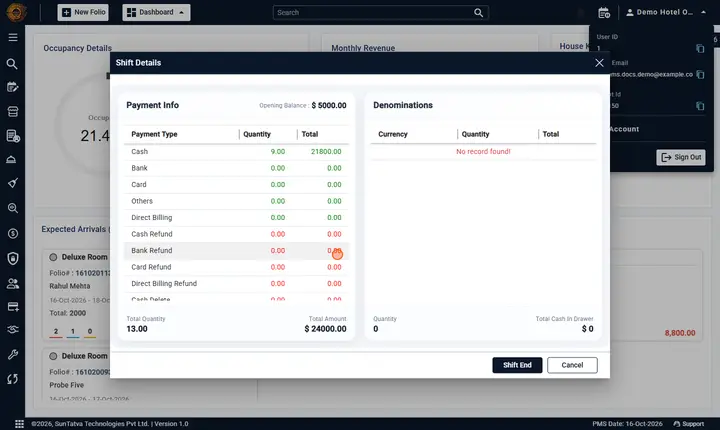Viewport: 720px width, 430px height.
Task: Click Account label in user menu
Action: coord(624,129)
